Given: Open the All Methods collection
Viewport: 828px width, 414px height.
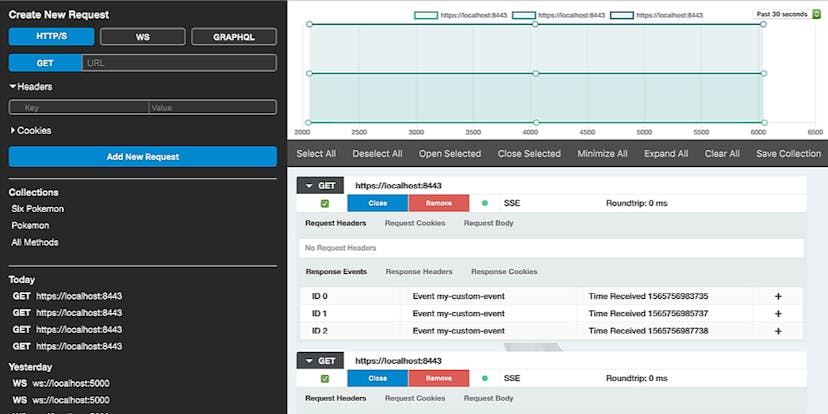Looking at the screenshot, I should [x=35, y=242].
